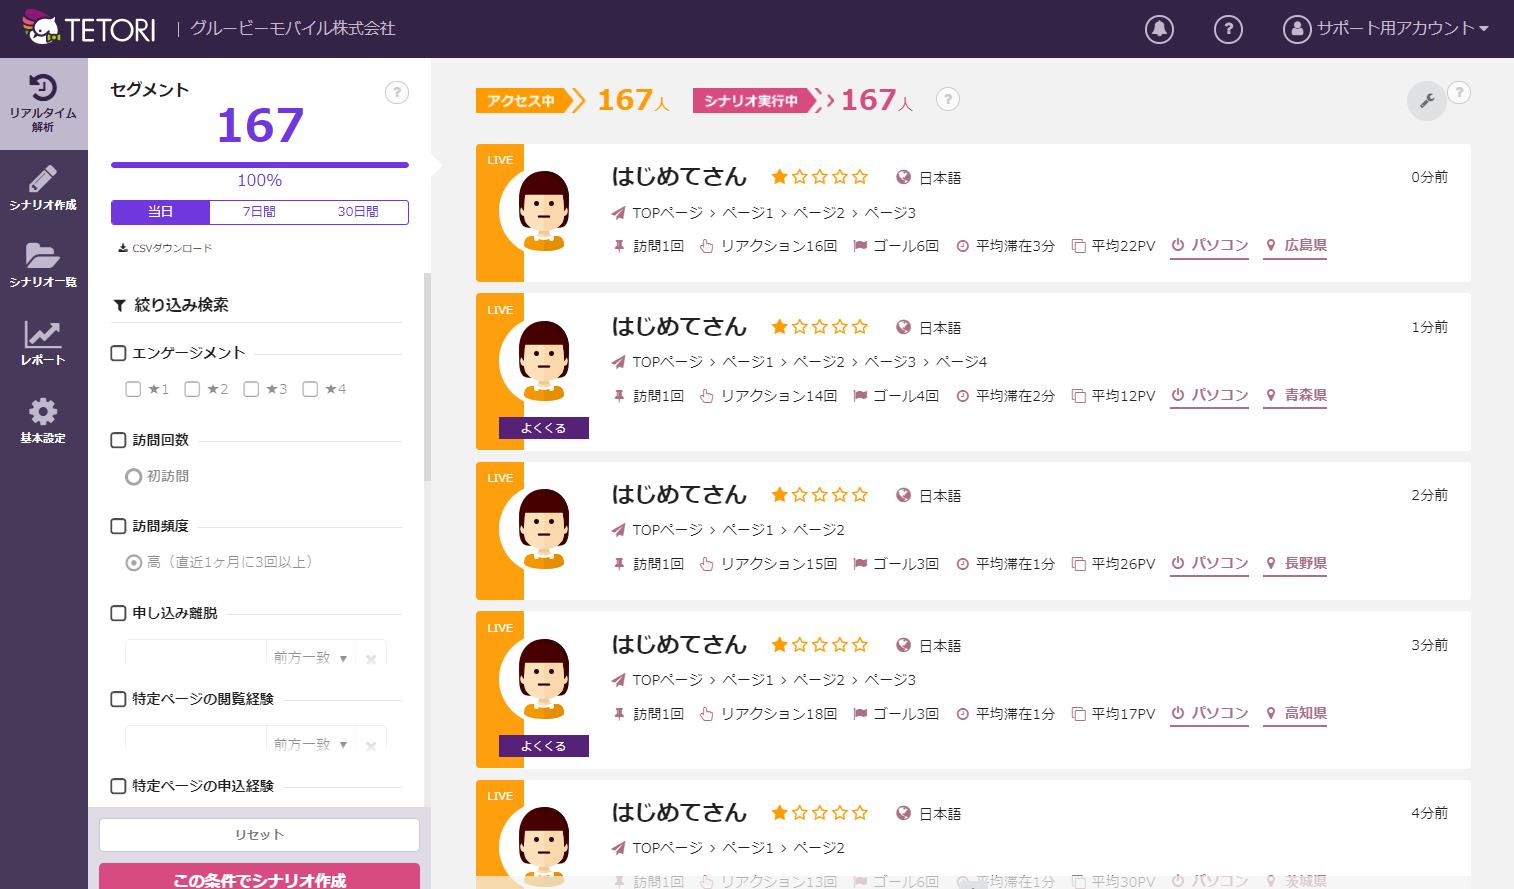
Task: Click 高知県 location link
Action: point(1296,713)
